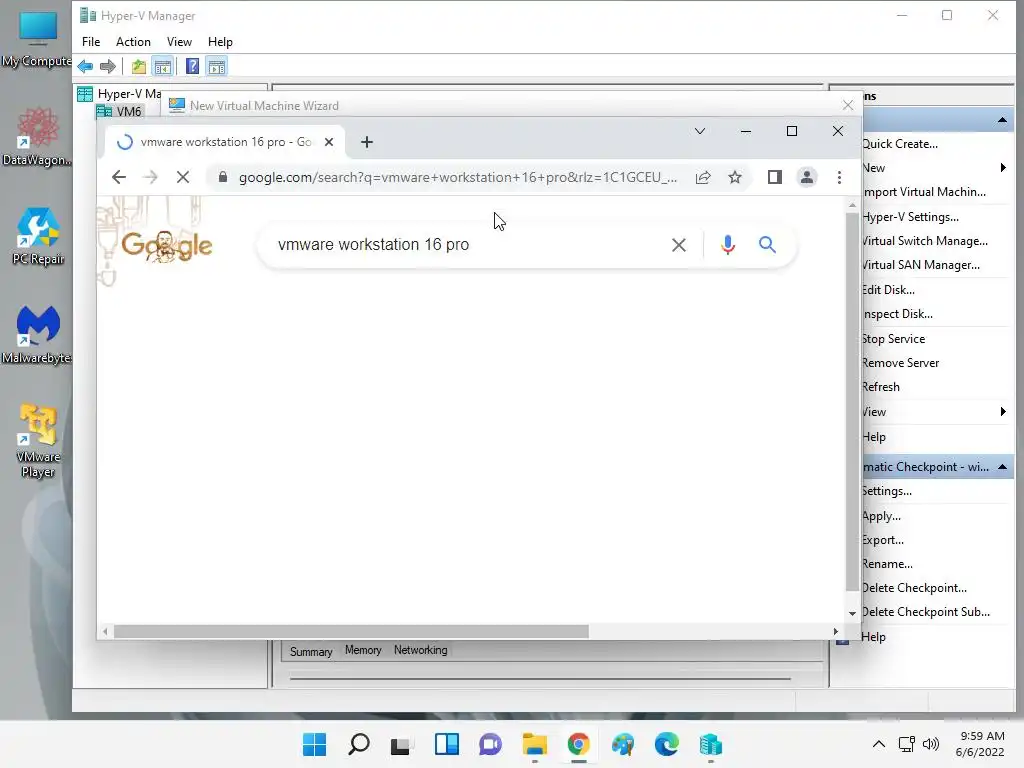Image resolution: width=1024 pixels, height=768 pixels.
Task: Click Edit Disk action
Action: (888, 290)
